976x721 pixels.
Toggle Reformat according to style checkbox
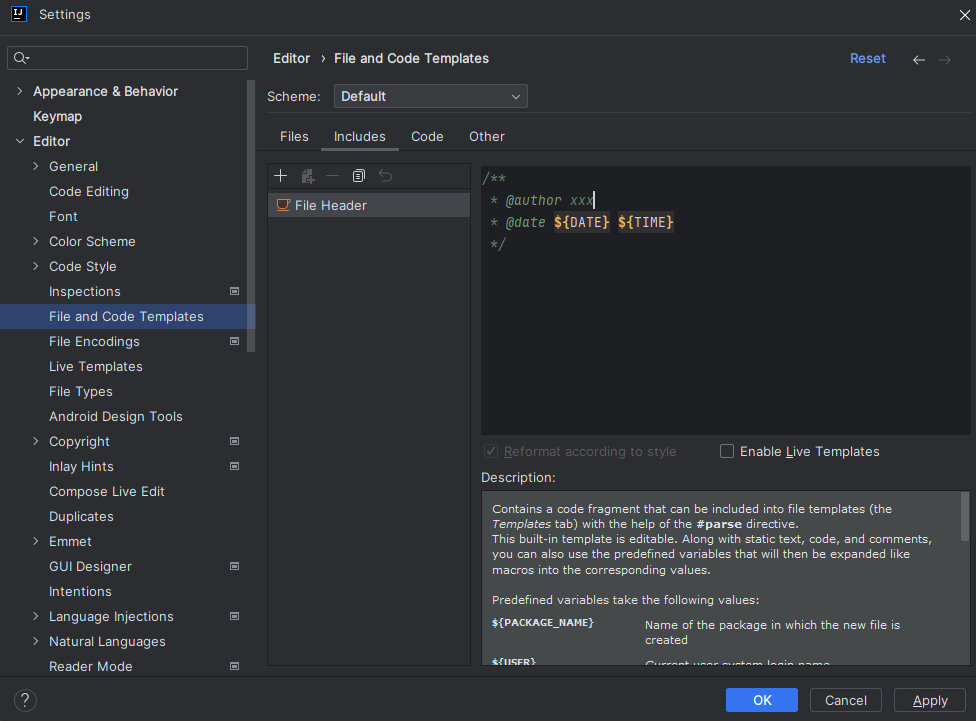(491, 451)
